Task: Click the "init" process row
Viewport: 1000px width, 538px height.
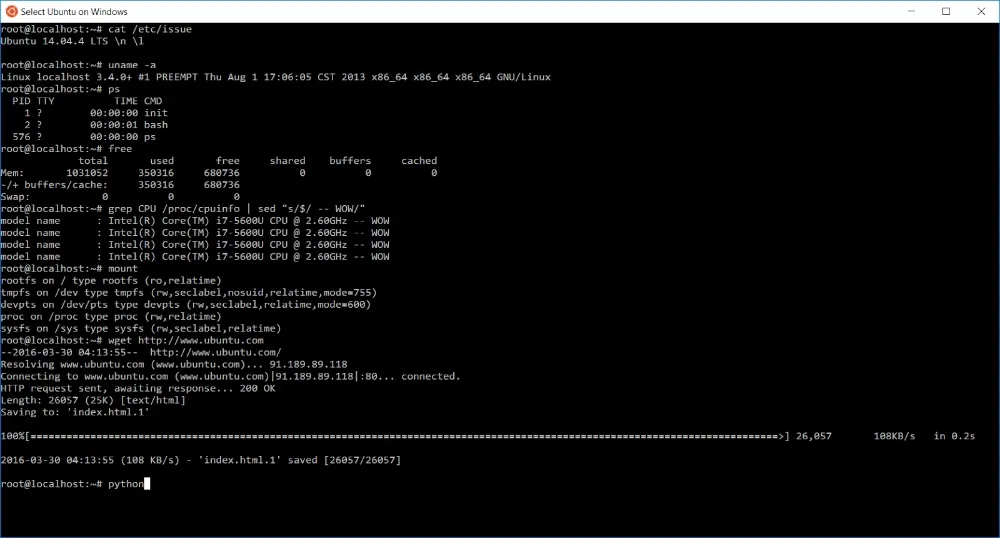Action: click(96, 113)
